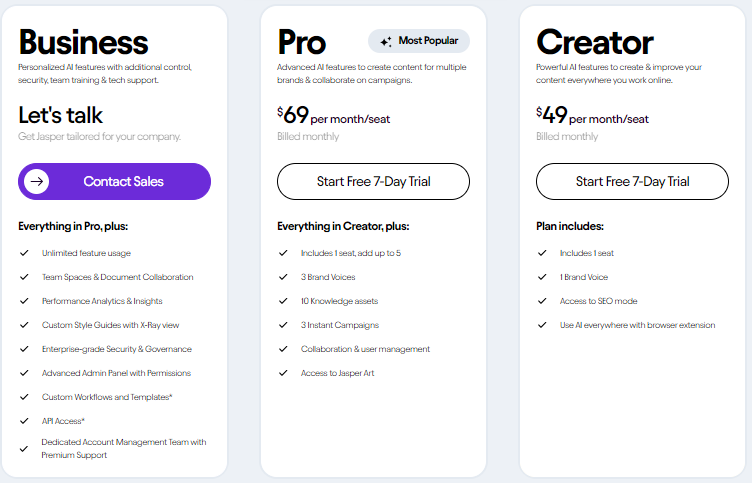The height and width of the screenshot is (483, 752).
Task: Start the Pro plan free 7-day trial
Action: pos(373,181)
